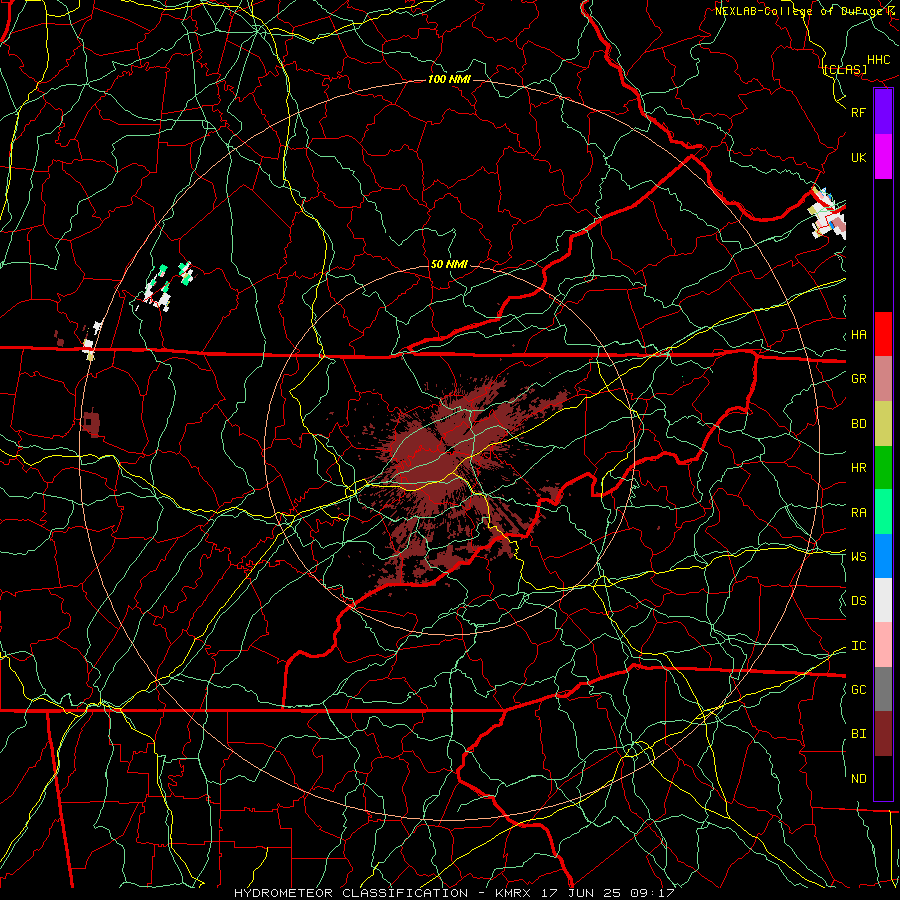Image resolution: width=900 pixels, height=900 pixels.
Task: Click the "KMRX" radar site identifier
Action: tap(513, 893)
